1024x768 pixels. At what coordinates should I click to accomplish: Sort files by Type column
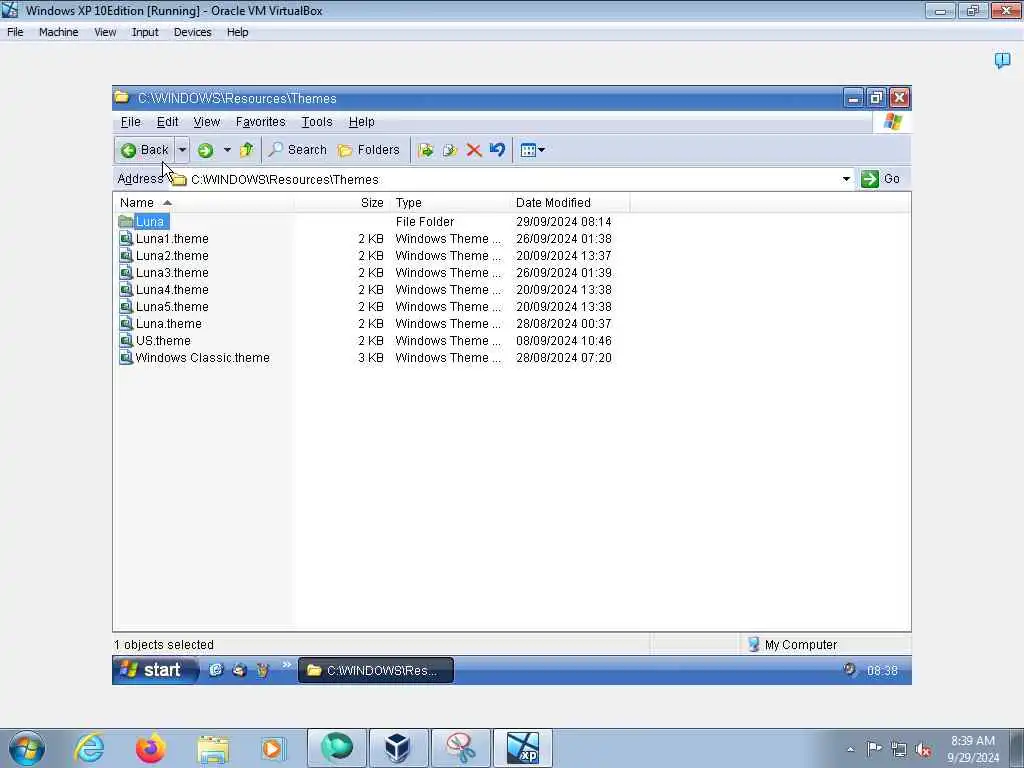[450, 202]
